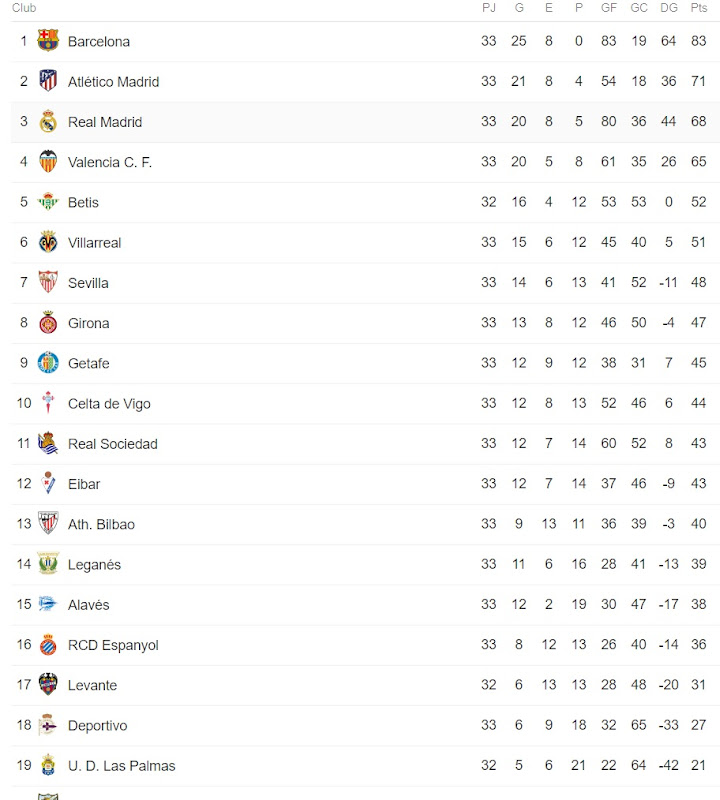Click the Barcelona club crest icon
The height and width of the screenshot is (800, 720).
(x=48, y=41)
